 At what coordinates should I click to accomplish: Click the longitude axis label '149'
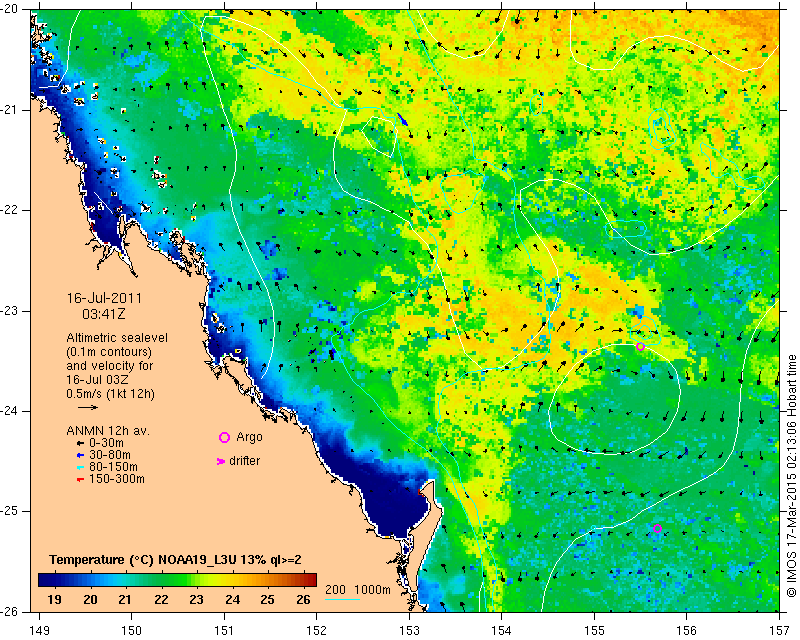(x=39, y=630)
